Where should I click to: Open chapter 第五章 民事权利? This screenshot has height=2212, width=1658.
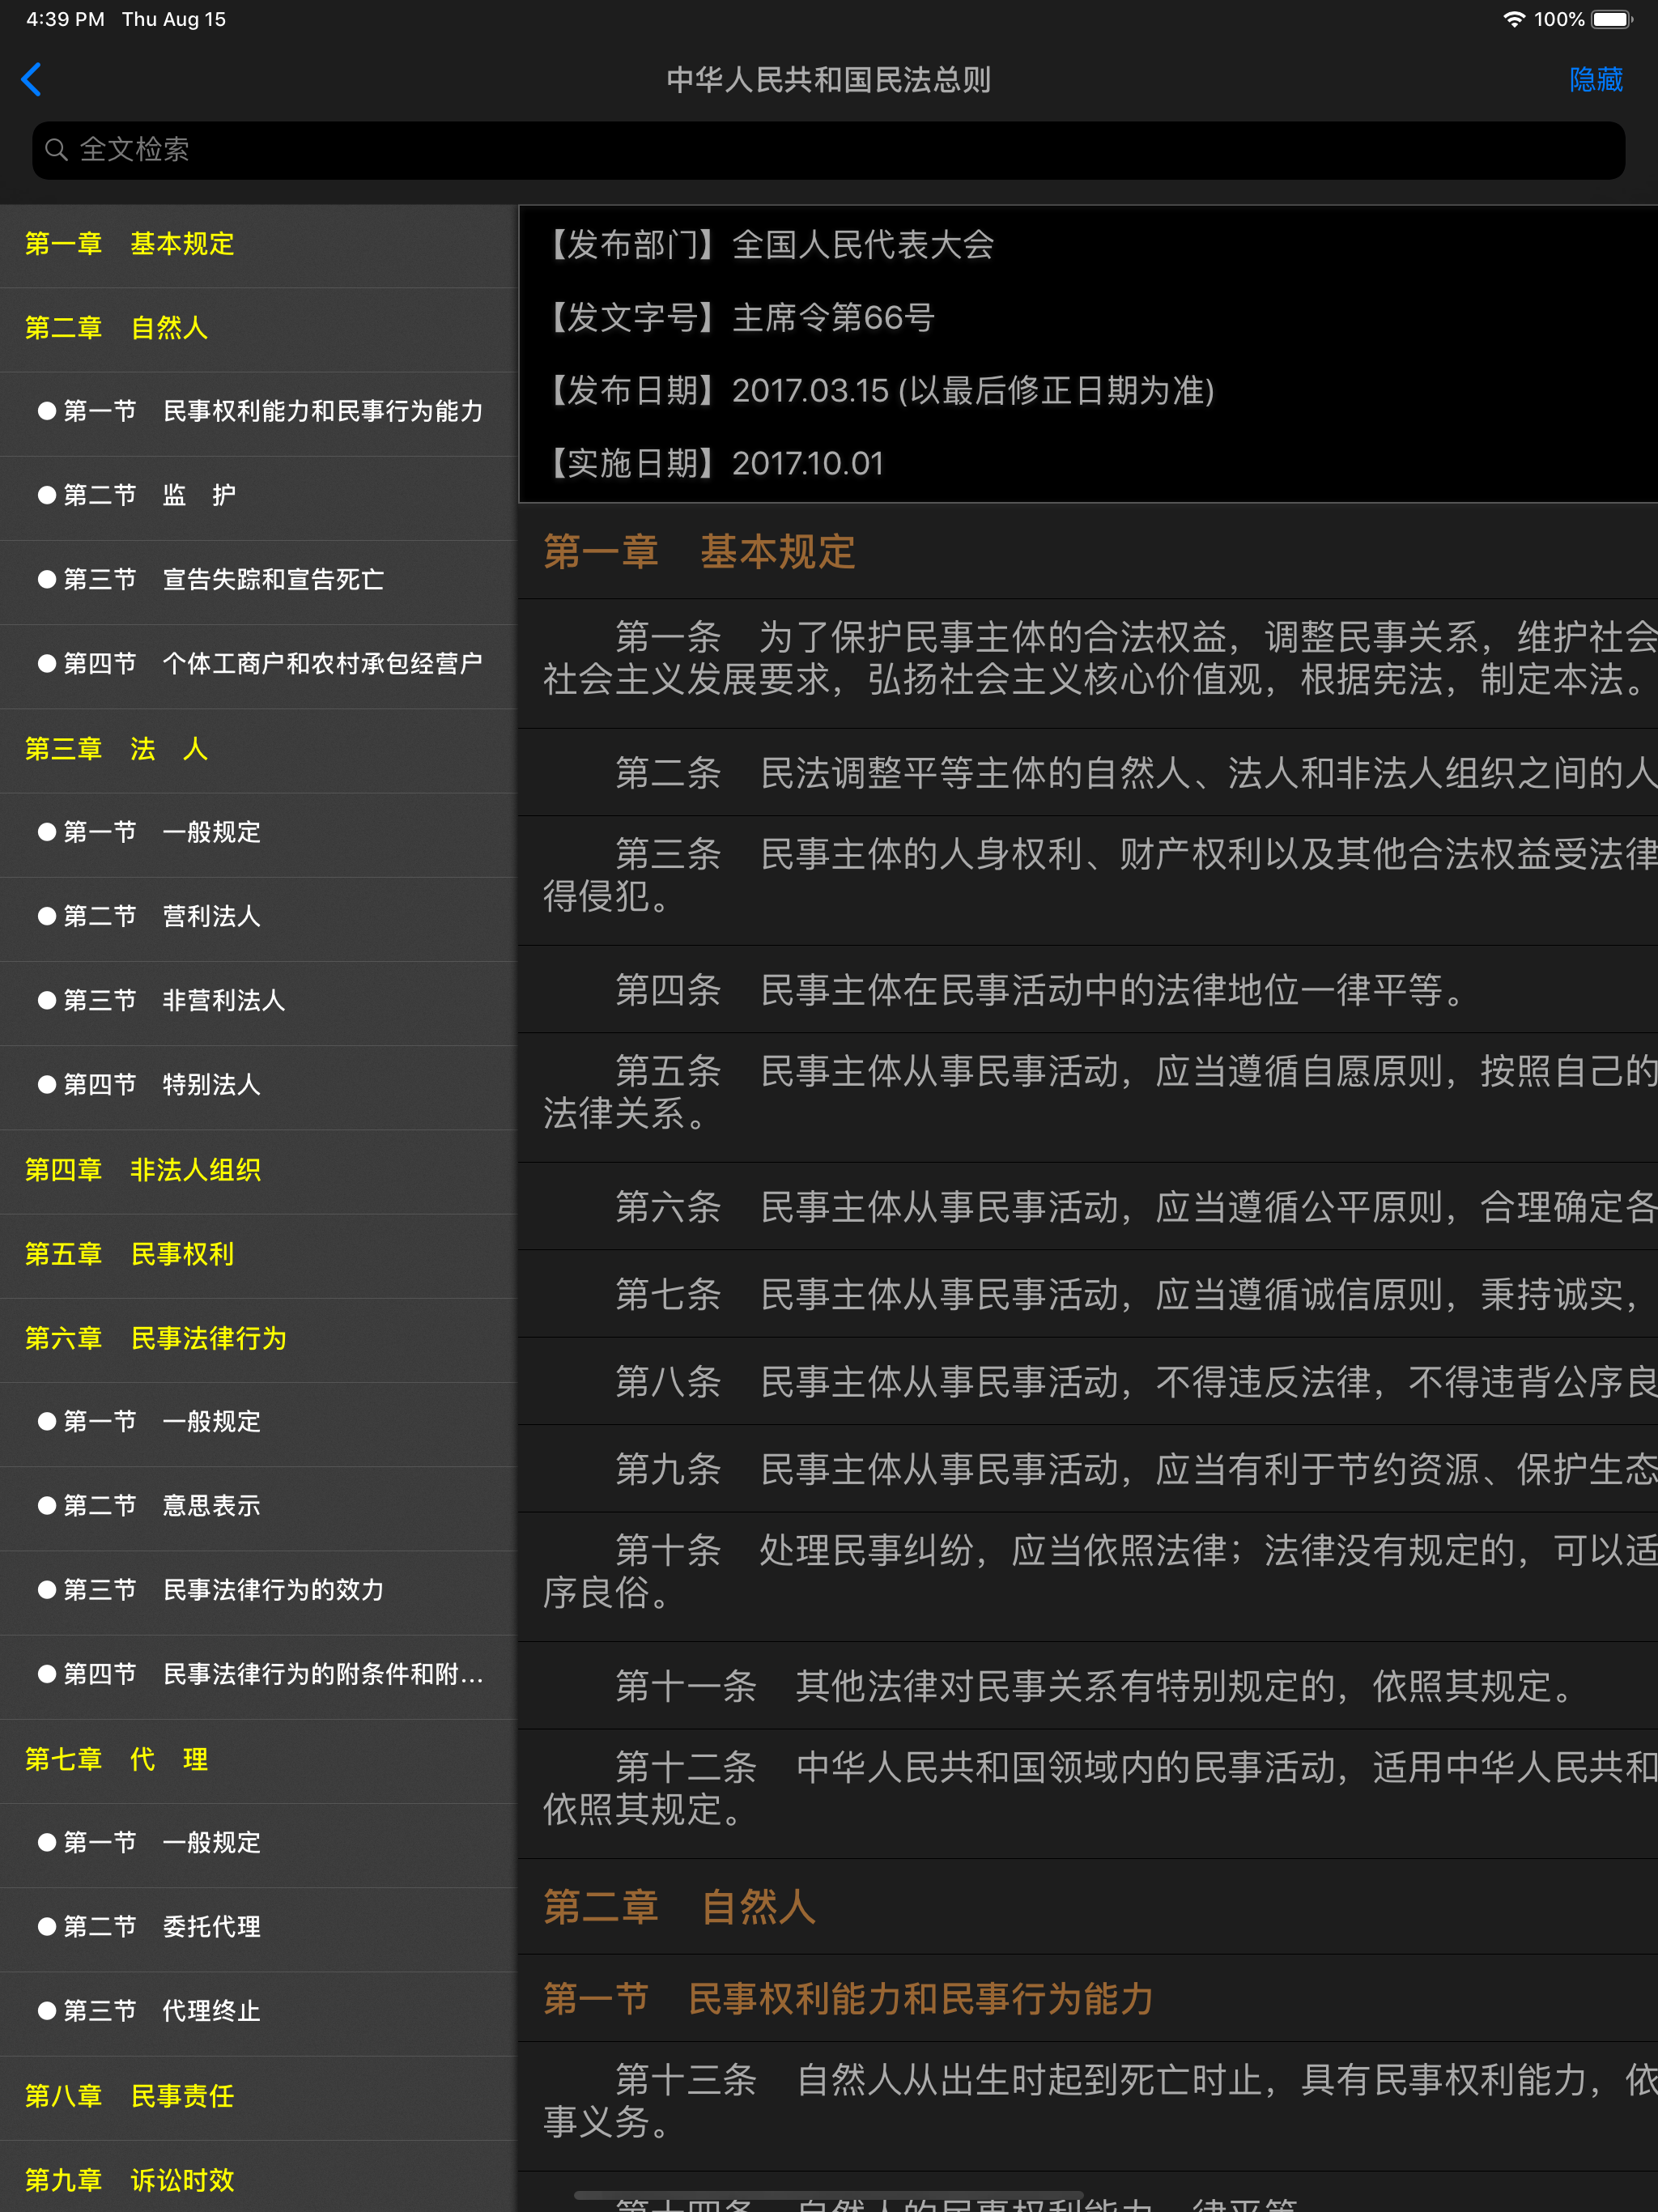click(258, 1254)
